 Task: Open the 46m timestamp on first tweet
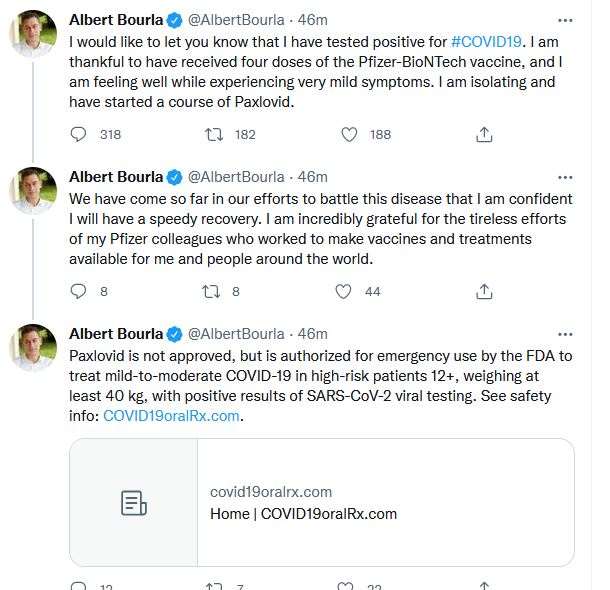[x=313, y=20]
